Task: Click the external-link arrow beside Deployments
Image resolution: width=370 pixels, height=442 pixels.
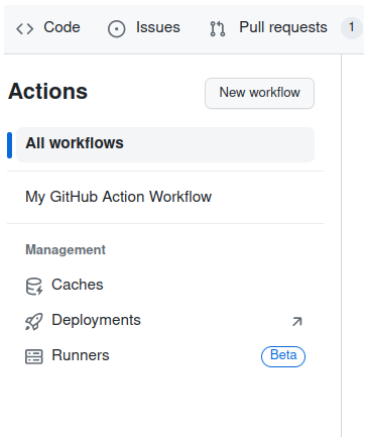Action: coord(297,321)
